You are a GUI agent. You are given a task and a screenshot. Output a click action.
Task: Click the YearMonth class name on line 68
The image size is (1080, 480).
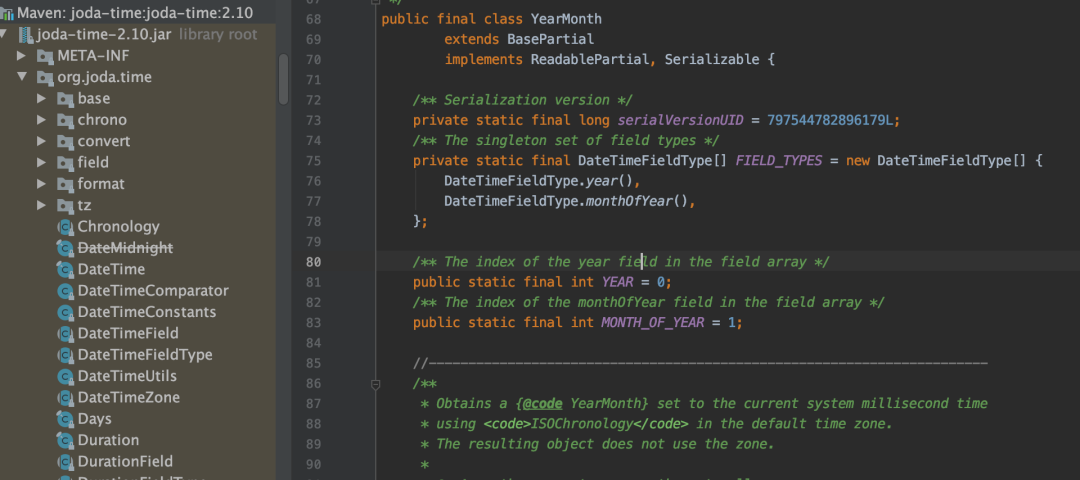pyautogui.click(x=566, y=19)
